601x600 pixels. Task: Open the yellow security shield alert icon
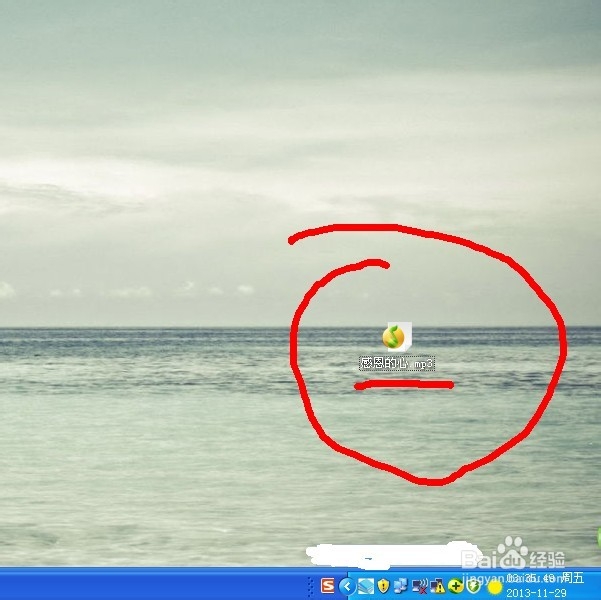tap(383, 586)
